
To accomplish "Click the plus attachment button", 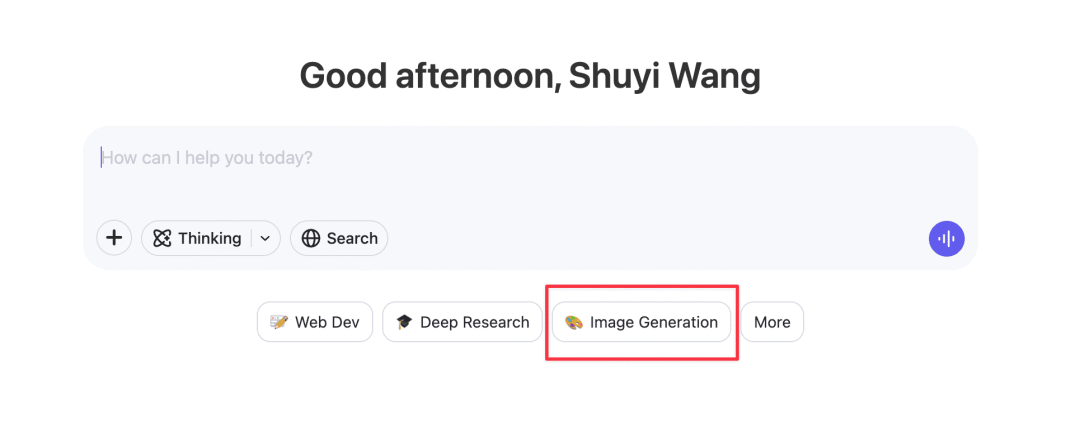I will [x=114, y=238].
